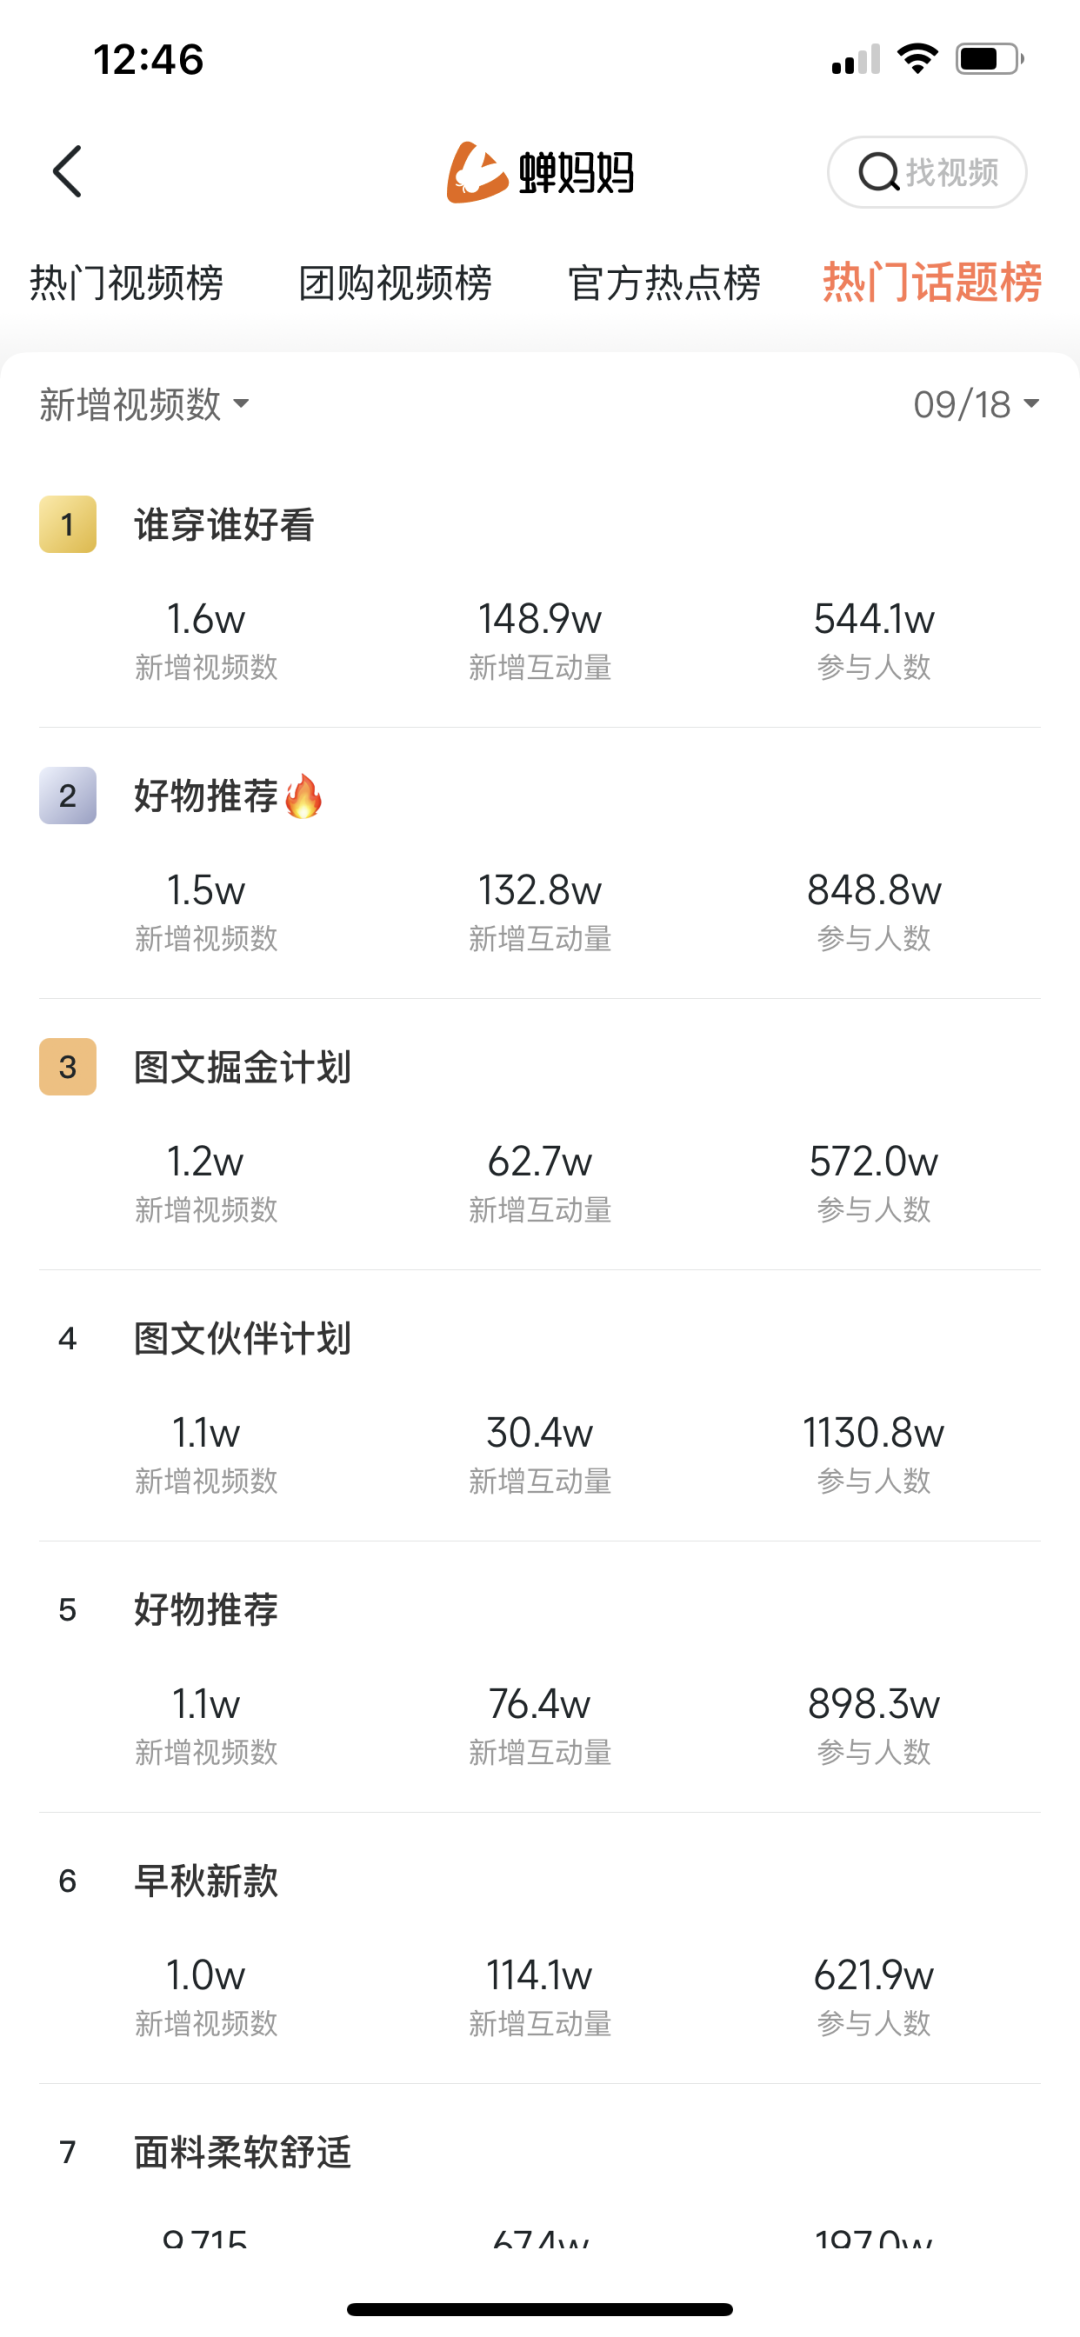Open the 图文伙伴计划 topic
This screenshot has width=1080, height=2337.
click(x=243, y=1339)
